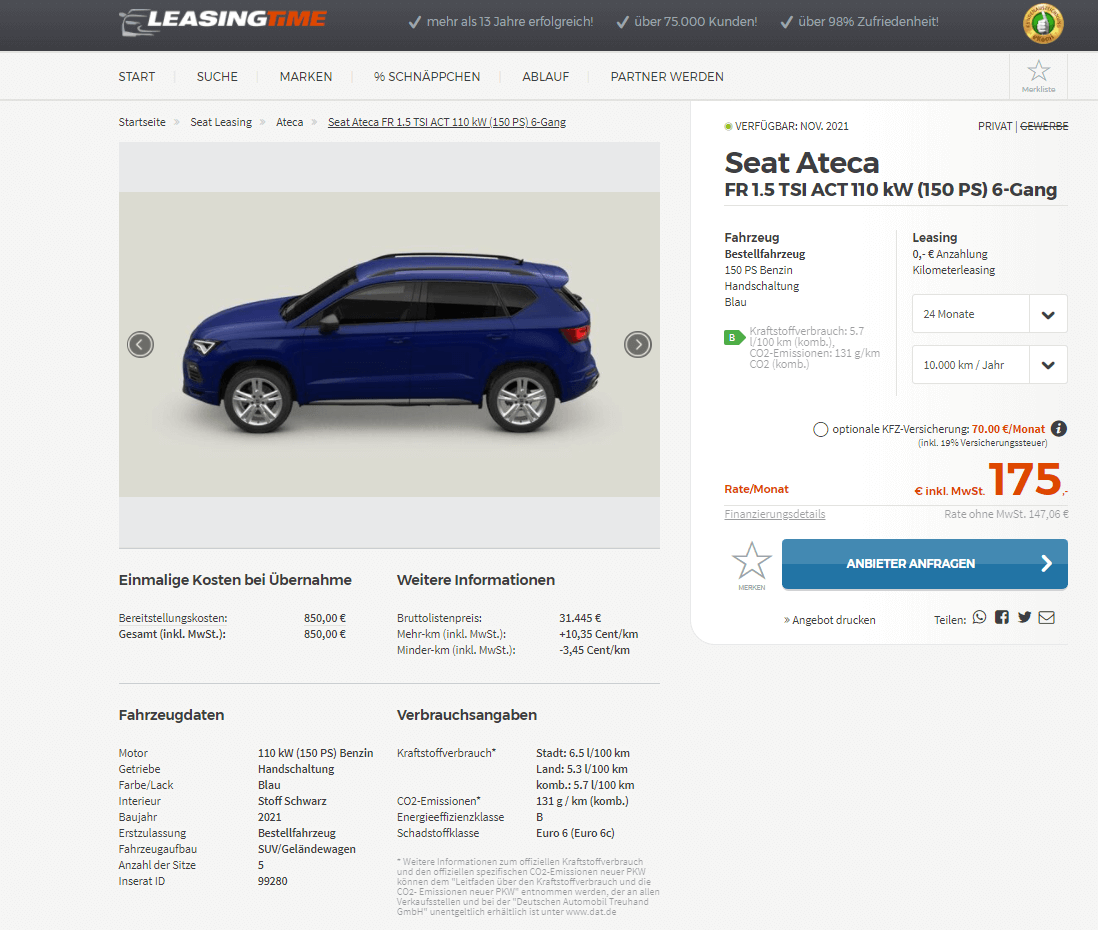Go to Startseite breadcrumb
The width and height of the screenshot is (1098, 930).
click(142, 122)
